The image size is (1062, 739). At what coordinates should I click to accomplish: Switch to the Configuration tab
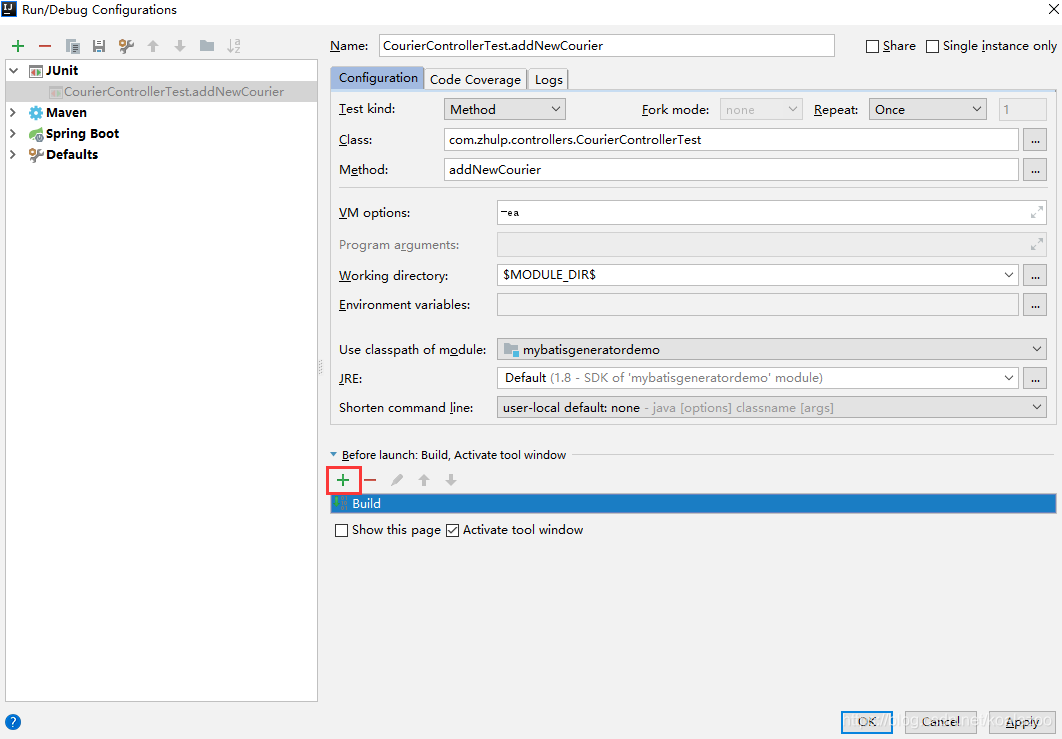click(378, 78)
